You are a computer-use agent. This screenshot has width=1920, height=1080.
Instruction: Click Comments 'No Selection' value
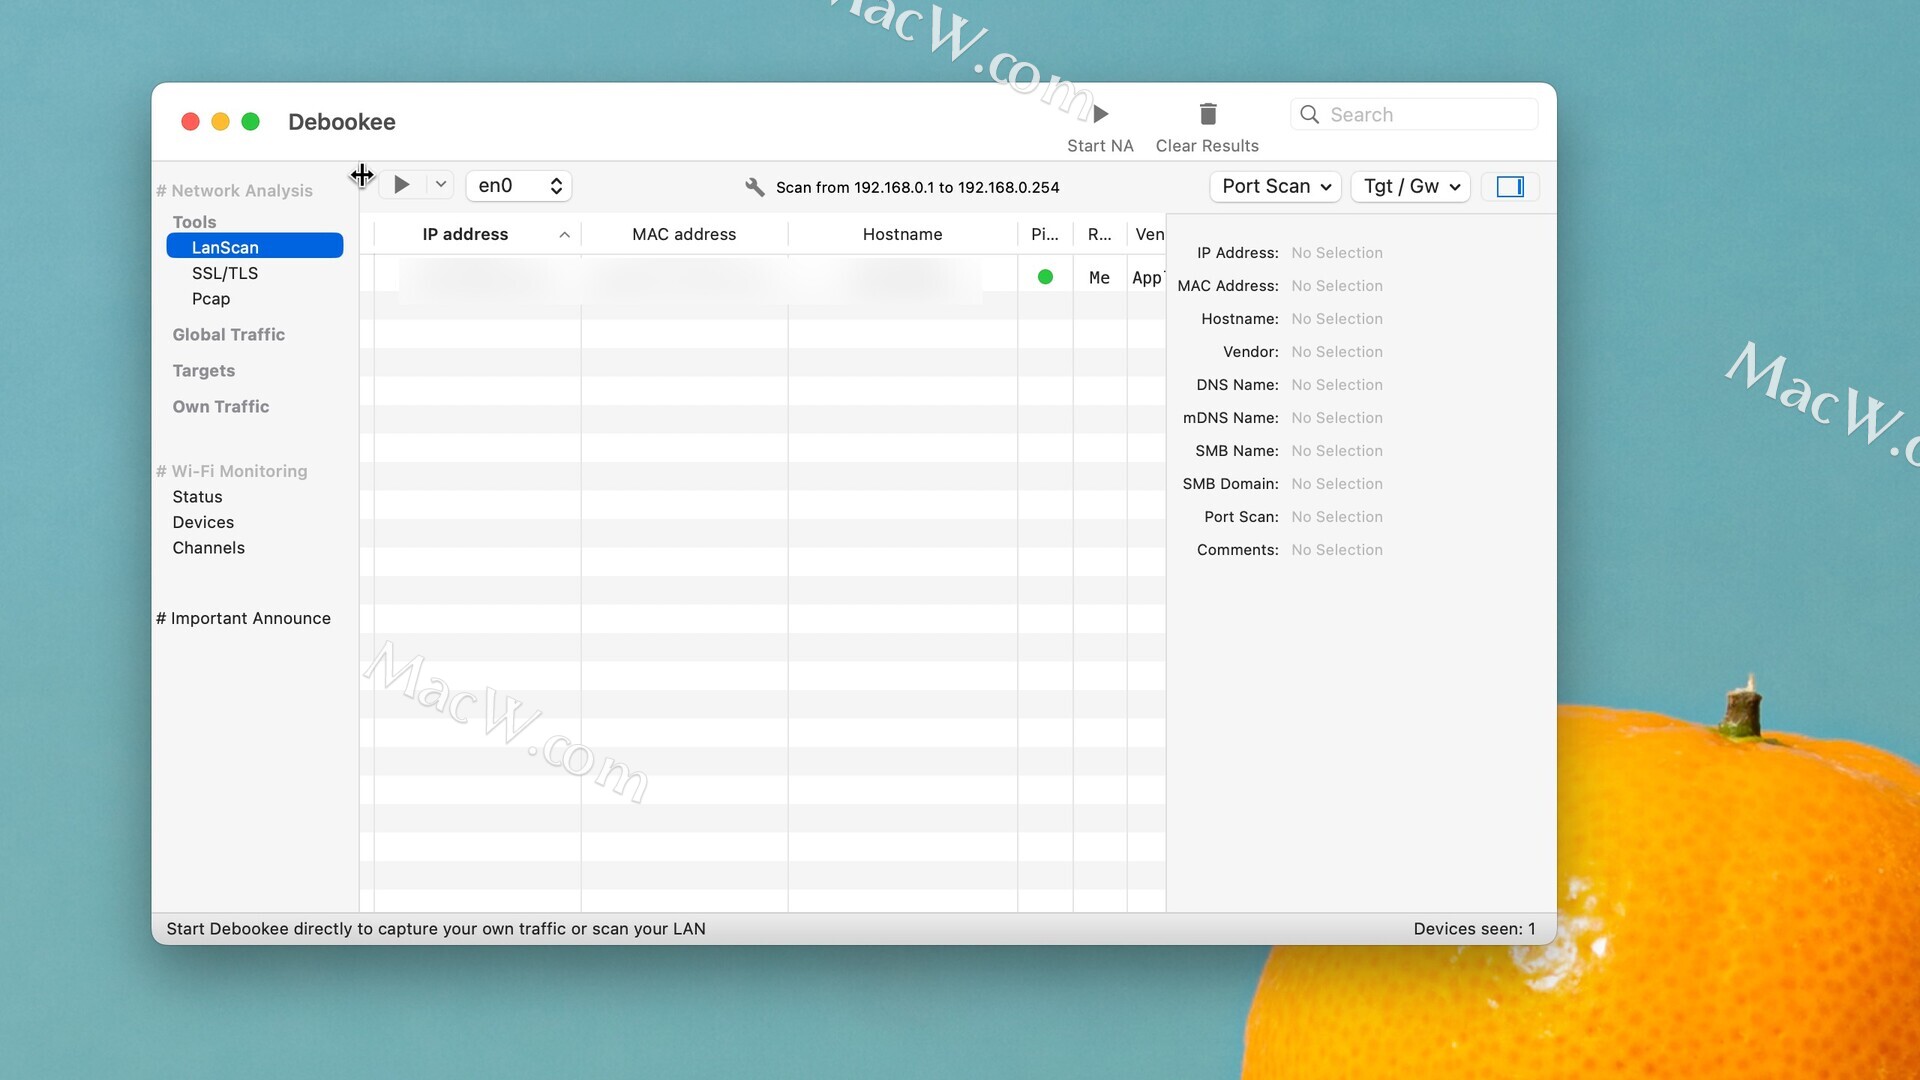tap(1337, 550)
